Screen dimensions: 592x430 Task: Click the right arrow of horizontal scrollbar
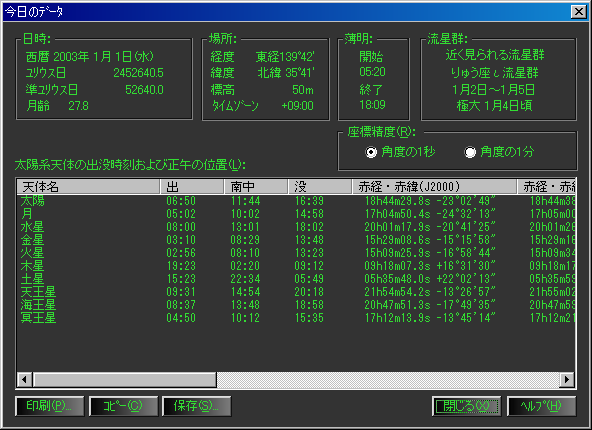tap(567, 379)
